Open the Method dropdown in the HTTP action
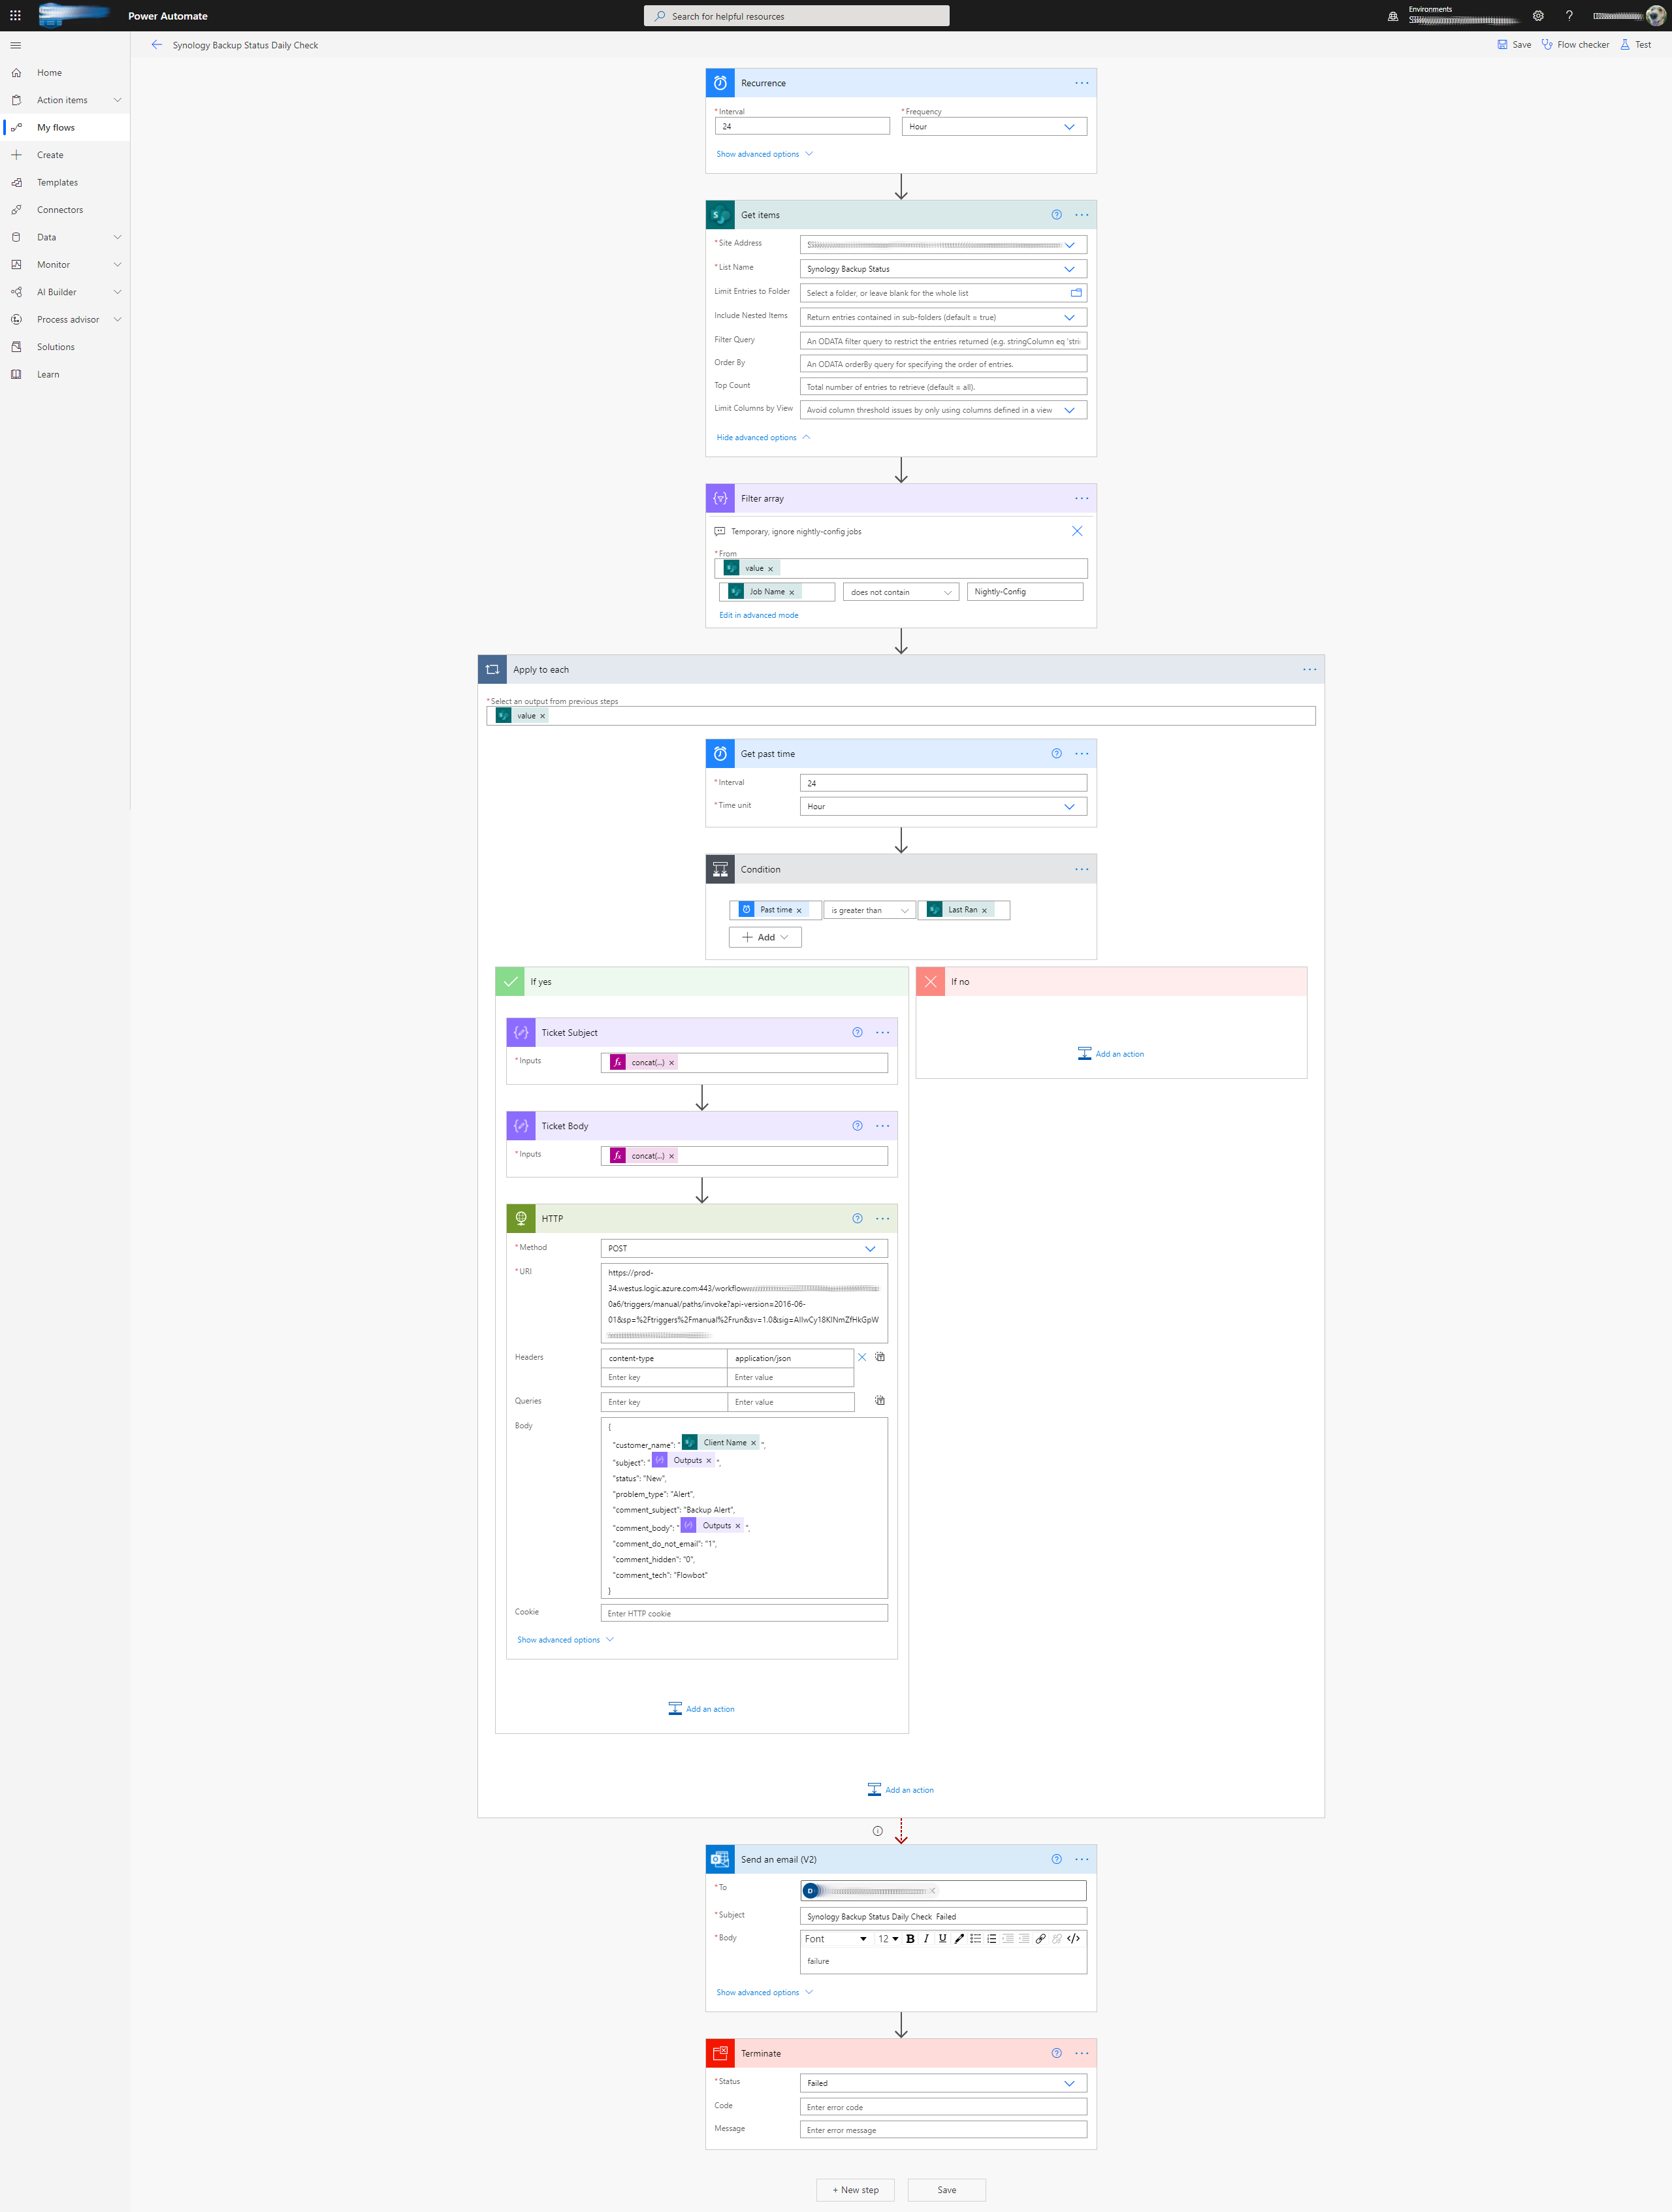This screenshot has height=2212, width=1672. pos(869,1248)
